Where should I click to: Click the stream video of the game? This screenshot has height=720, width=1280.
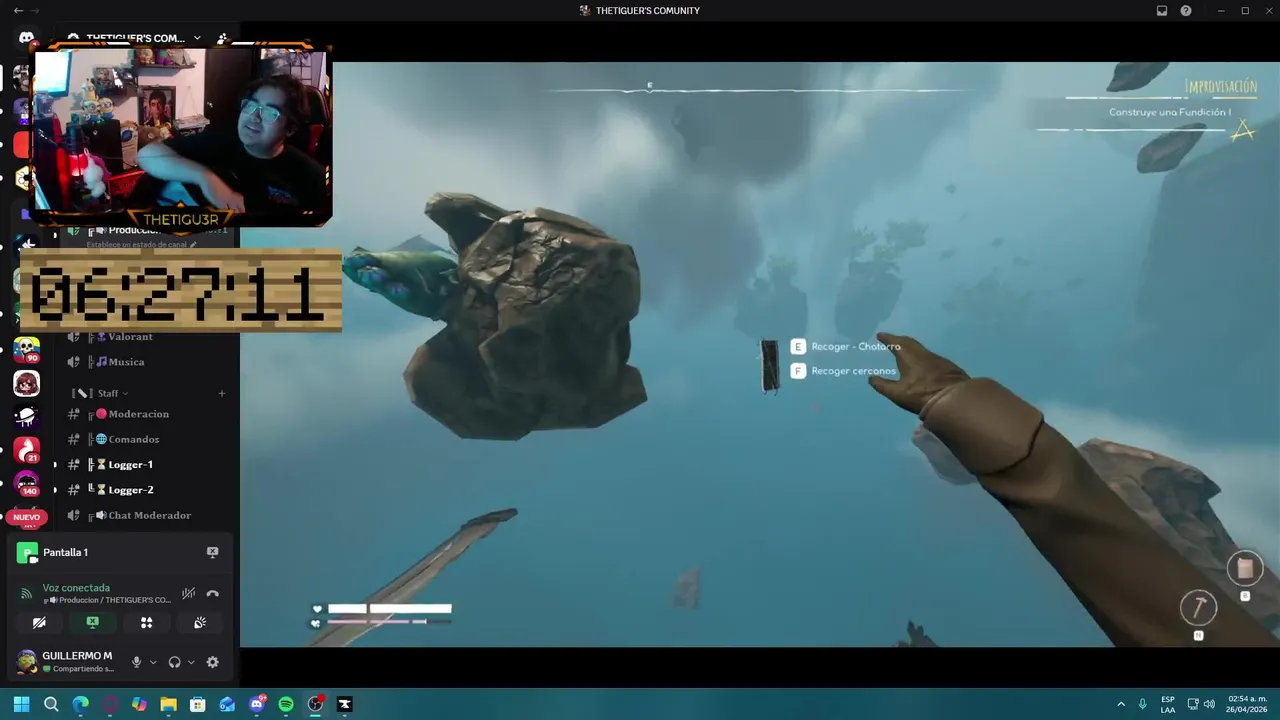click(760, 354)
